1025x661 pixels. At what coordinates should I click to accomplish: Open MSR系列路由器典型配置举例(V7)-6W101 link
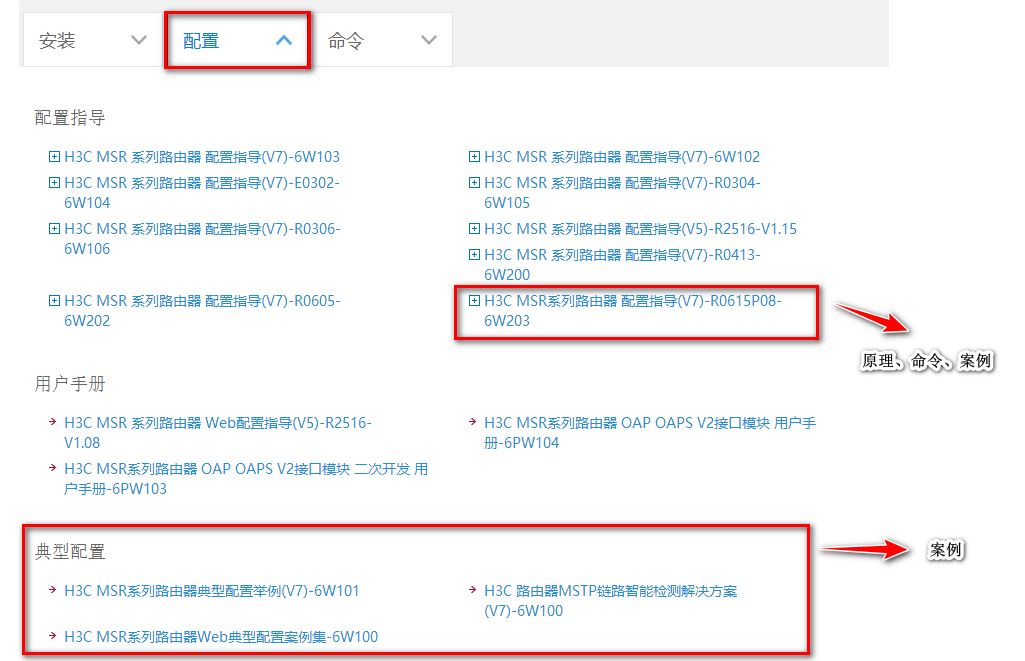[212, 591]
